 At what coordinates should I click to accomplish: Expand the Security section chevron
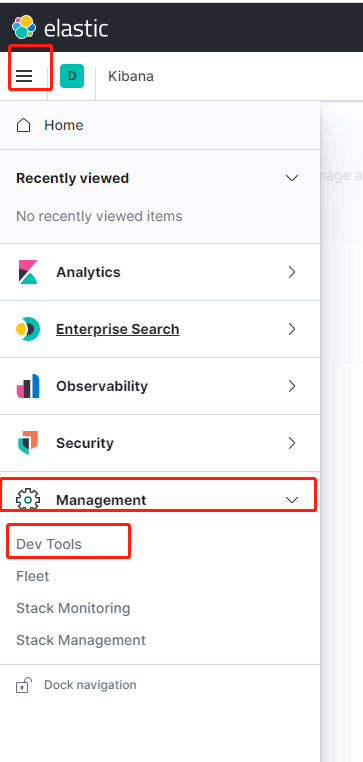292,443
